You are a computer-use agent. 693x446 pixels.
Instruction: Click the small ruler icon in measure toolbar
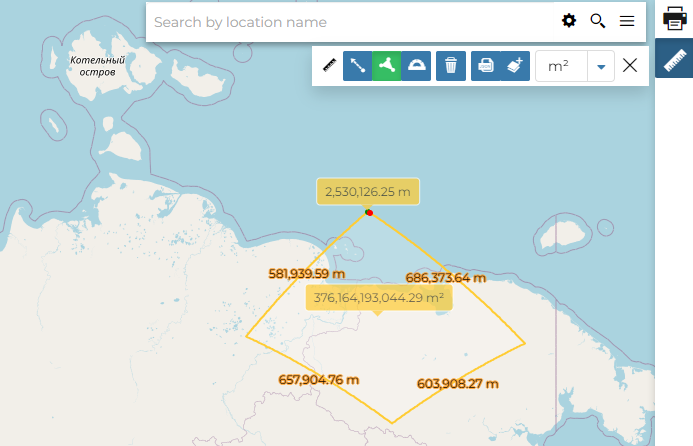[329, 65]
